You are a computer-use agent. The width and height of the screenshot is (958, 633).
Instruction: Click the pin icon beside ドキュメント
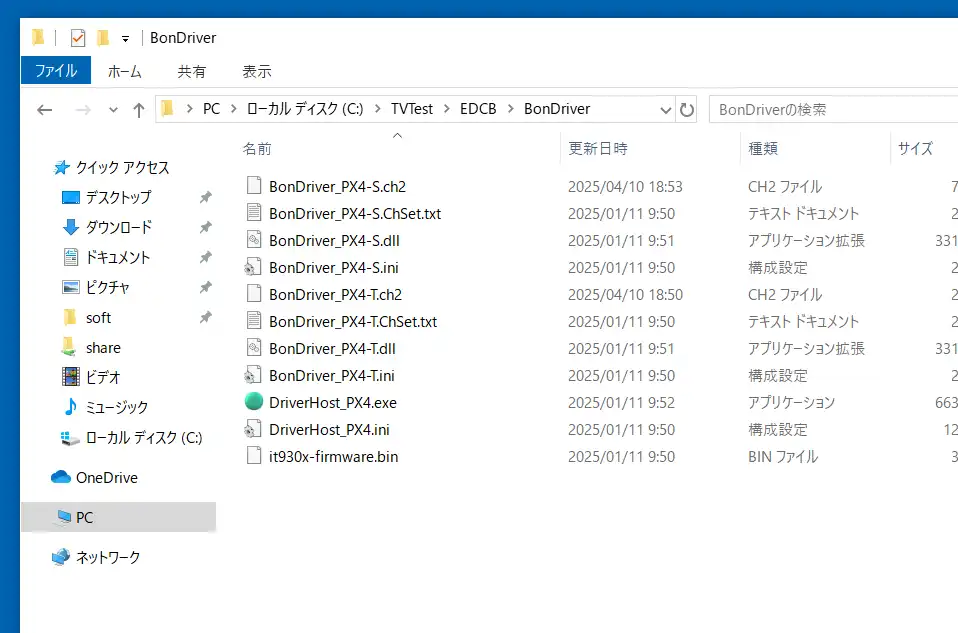[x=206, y=257]
